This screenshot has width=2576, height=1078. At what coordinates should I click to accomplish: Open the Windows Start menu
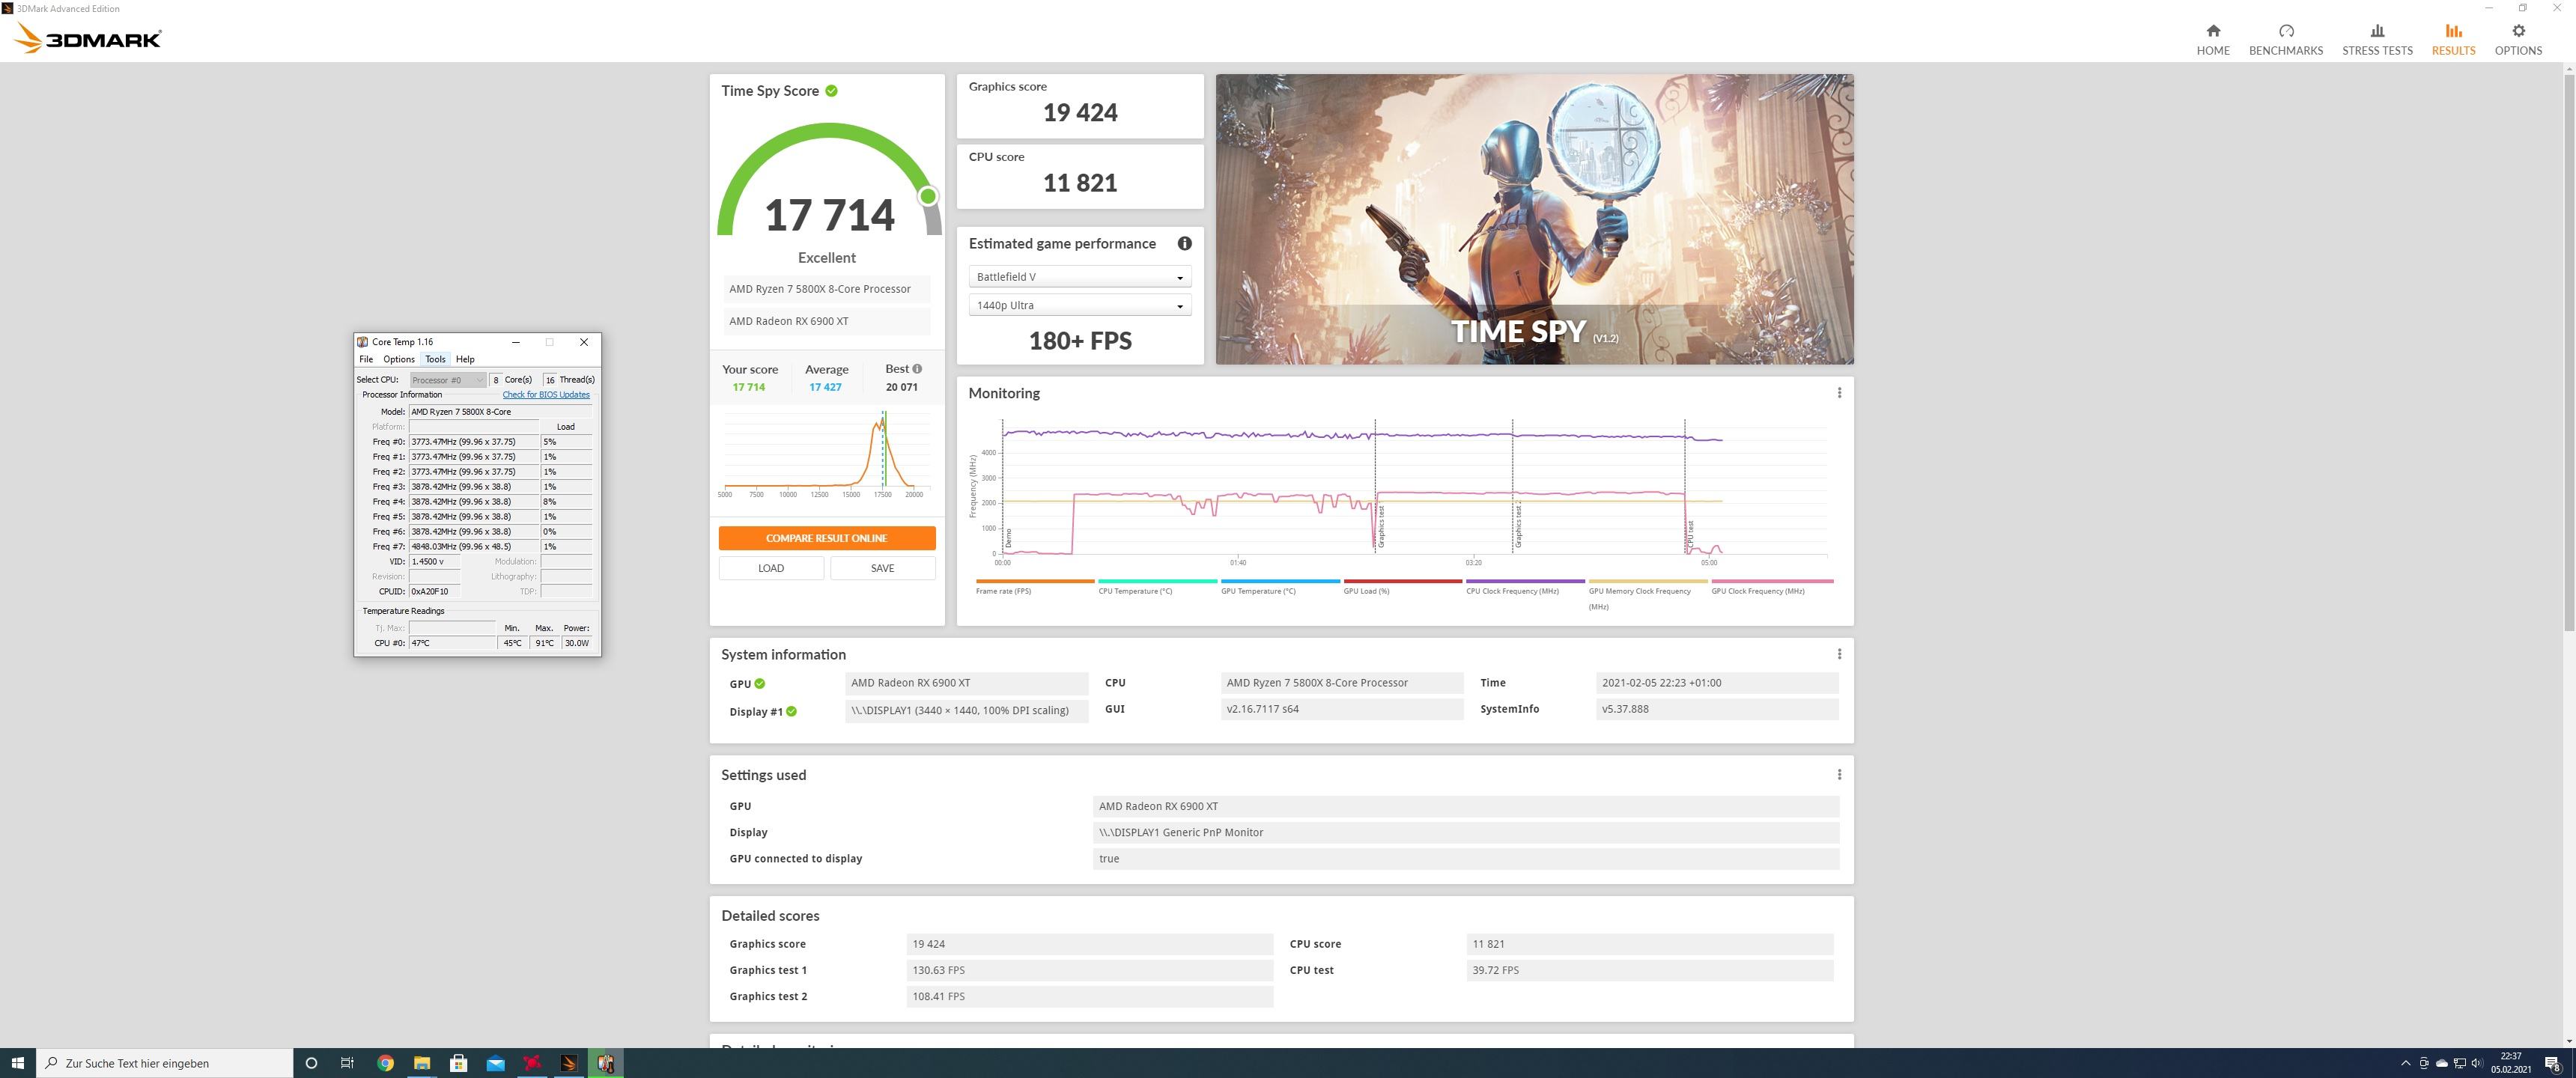tap(18, 1063)
